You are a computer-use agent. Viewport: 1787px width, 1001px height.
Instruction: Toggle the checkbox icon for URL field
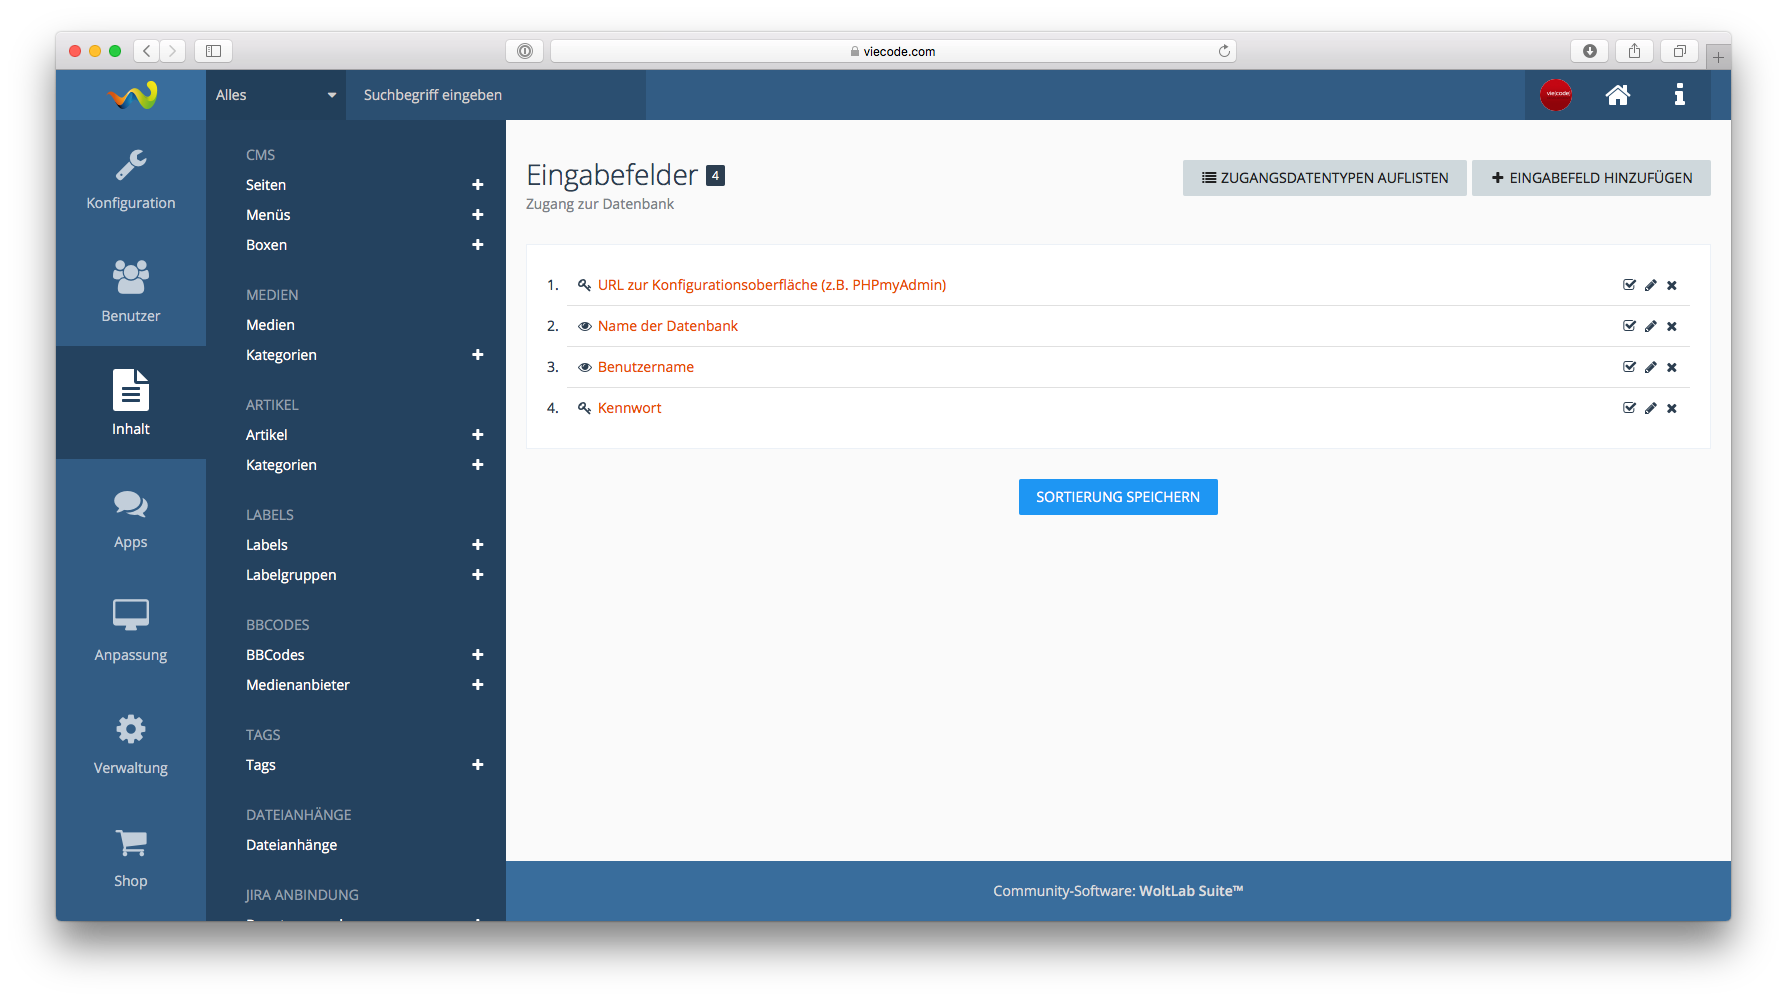(x=1629, y=285)
